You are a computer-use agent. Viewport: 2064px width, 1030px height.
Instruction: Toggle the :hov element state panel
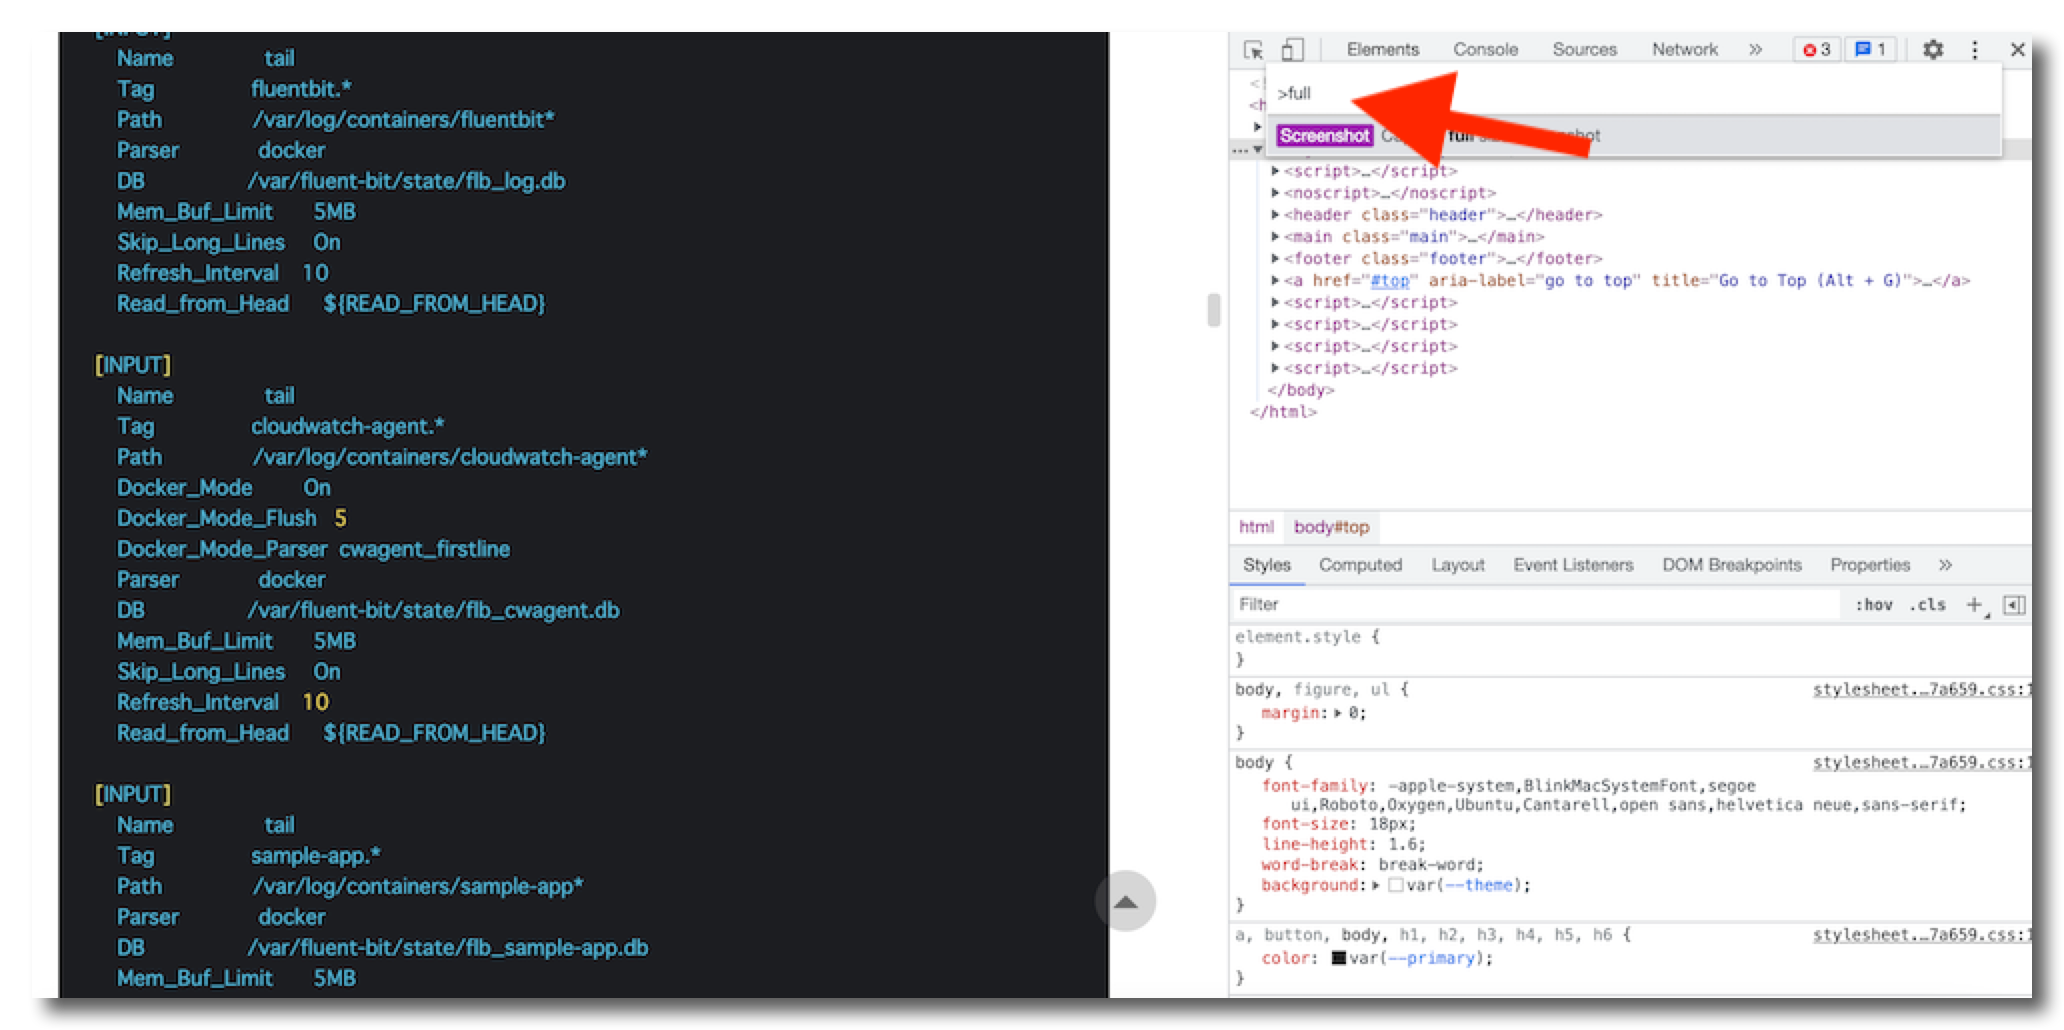point(1874,605)
